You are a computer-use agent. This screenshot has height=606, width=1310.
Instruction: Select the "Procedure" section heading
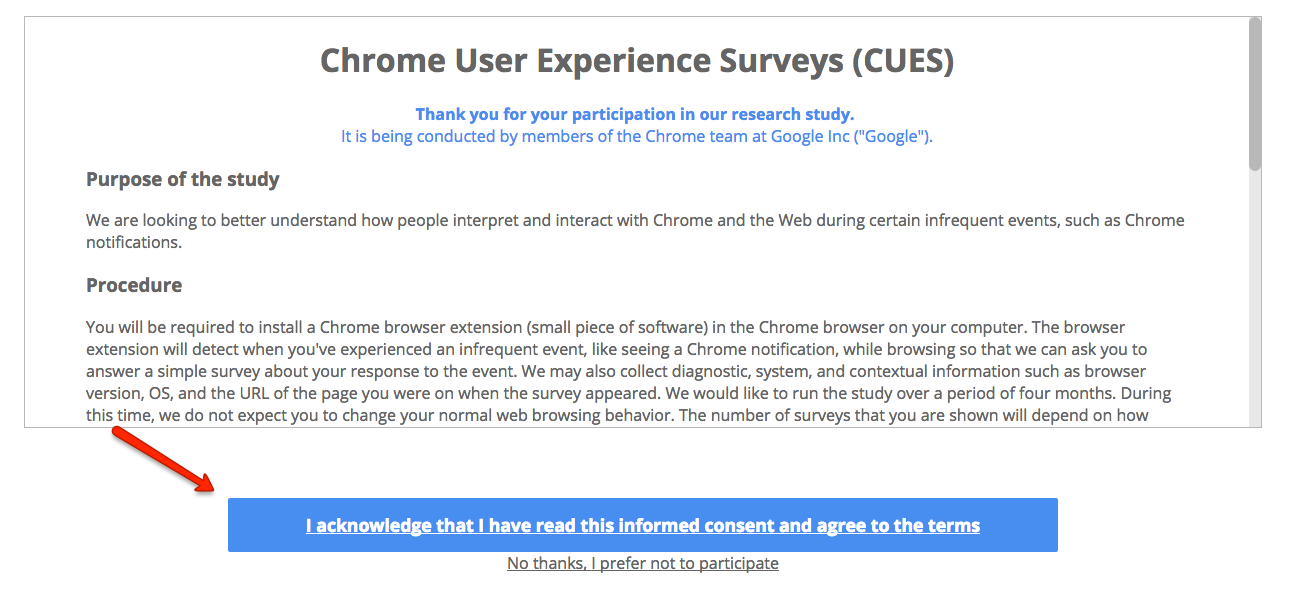point(134,285)
